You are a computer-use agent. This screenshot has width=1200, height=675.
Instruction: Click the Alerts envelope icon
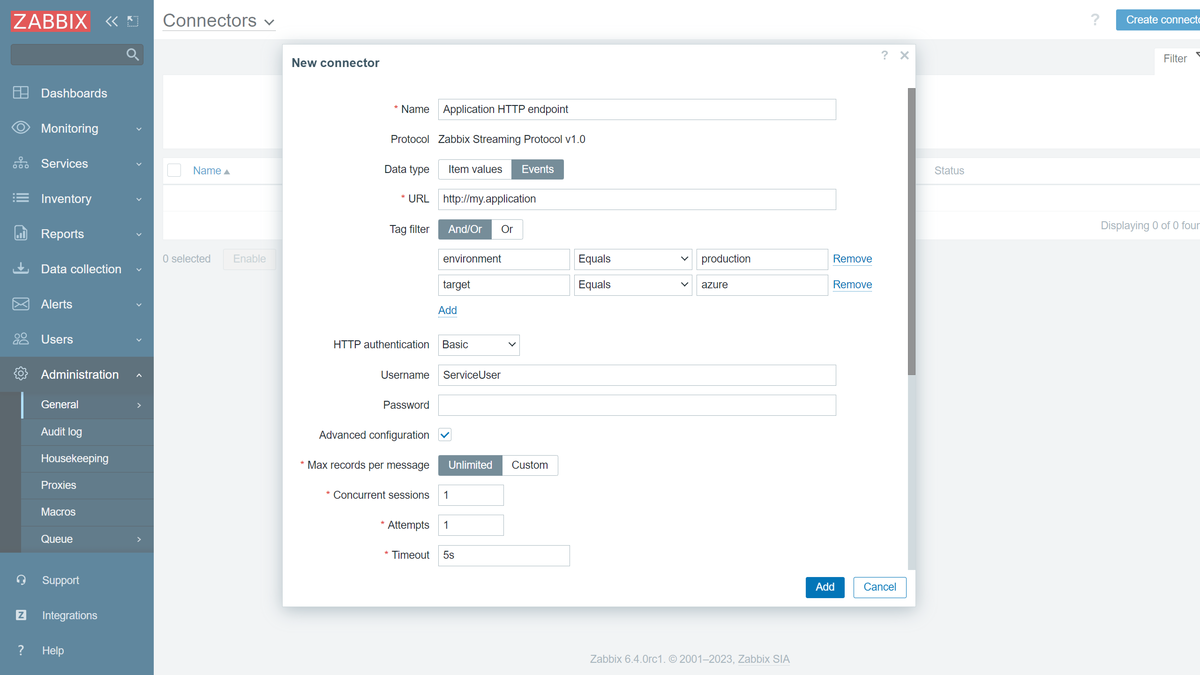[21, 304]
